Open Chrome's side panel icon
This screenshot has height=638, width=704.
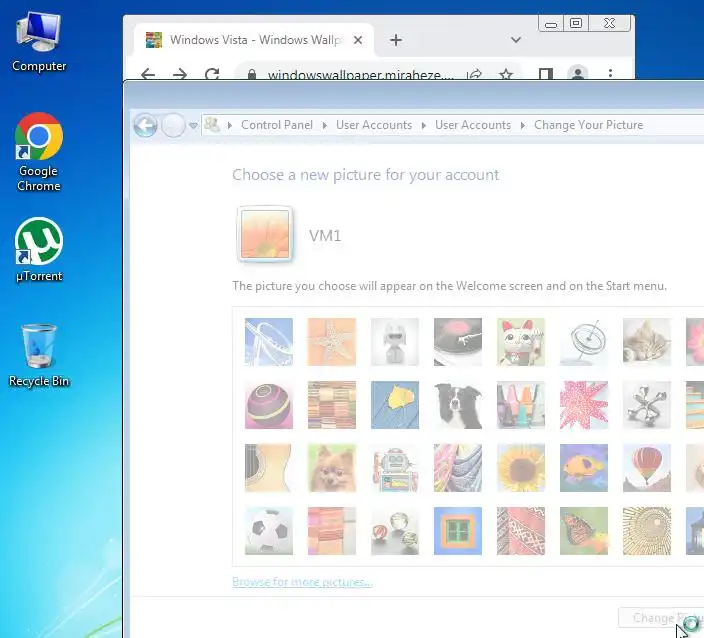click(545, 74)
